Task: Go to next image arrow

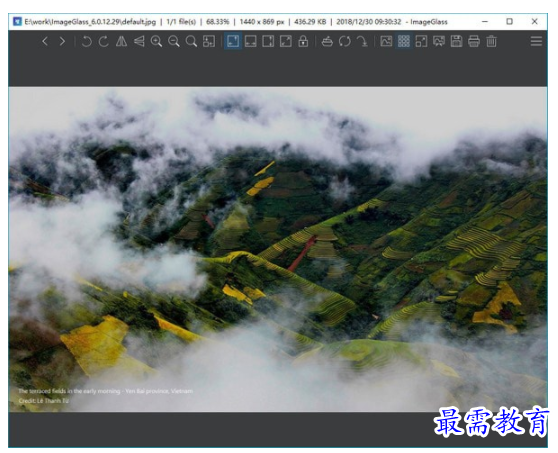Action: point(62,41)
